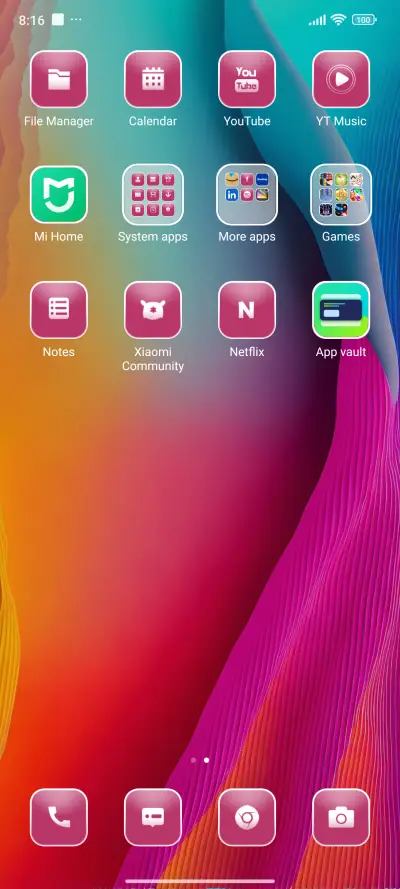This screenshot has width=400, height=889.
Task: Open the Phone dialer in dock
Action: pyautogui.click(x=59, y=818)
